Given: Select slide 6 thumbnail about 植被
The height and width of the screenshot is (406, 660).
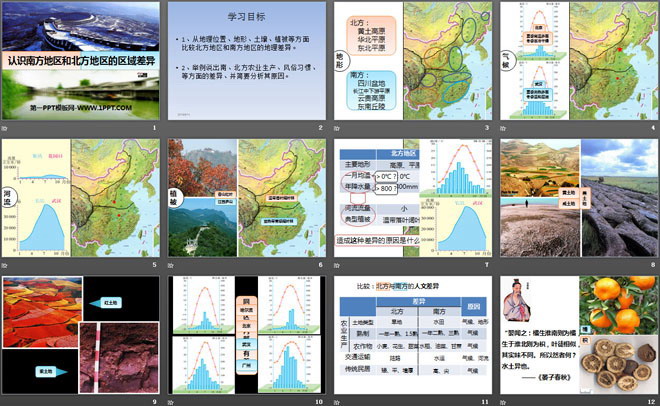Looking at the screenshot, I should tap(247, 198).
